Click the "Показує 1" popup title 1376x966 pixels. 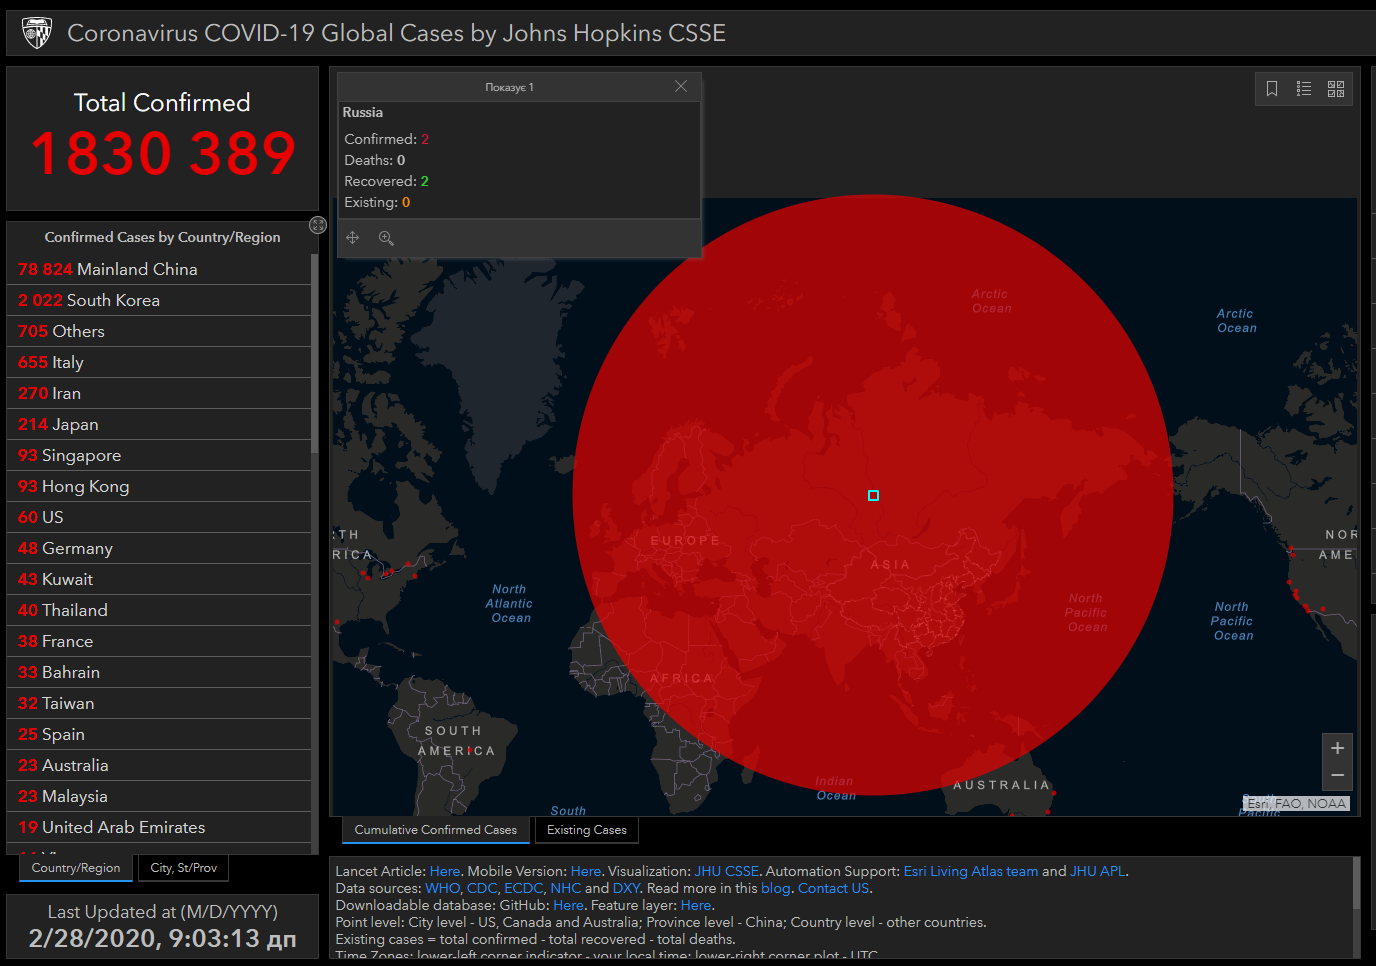coord(509,87)
